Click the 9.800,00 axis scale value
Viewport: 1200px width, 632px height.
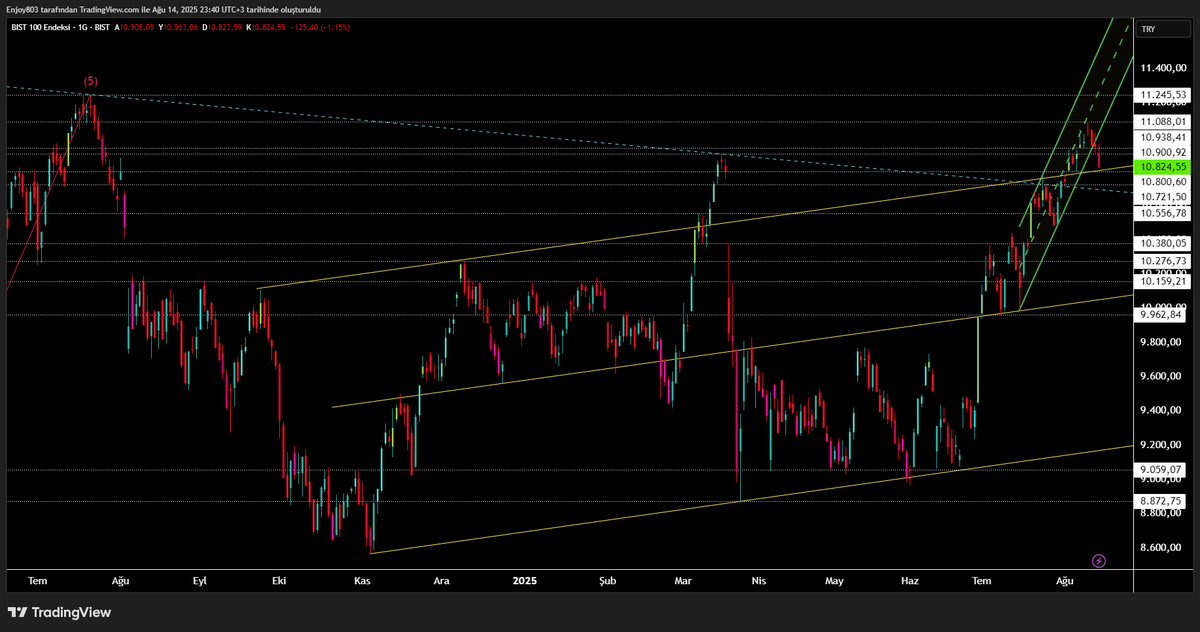pos(1161,342)
